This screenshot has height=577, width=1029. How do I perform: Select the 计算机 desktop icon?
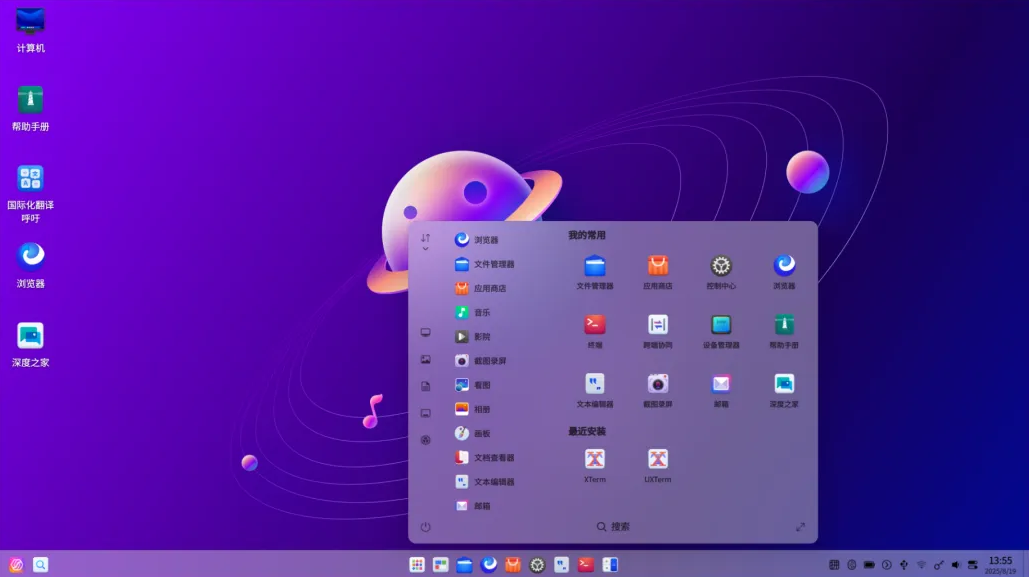(x=30, y=30)
